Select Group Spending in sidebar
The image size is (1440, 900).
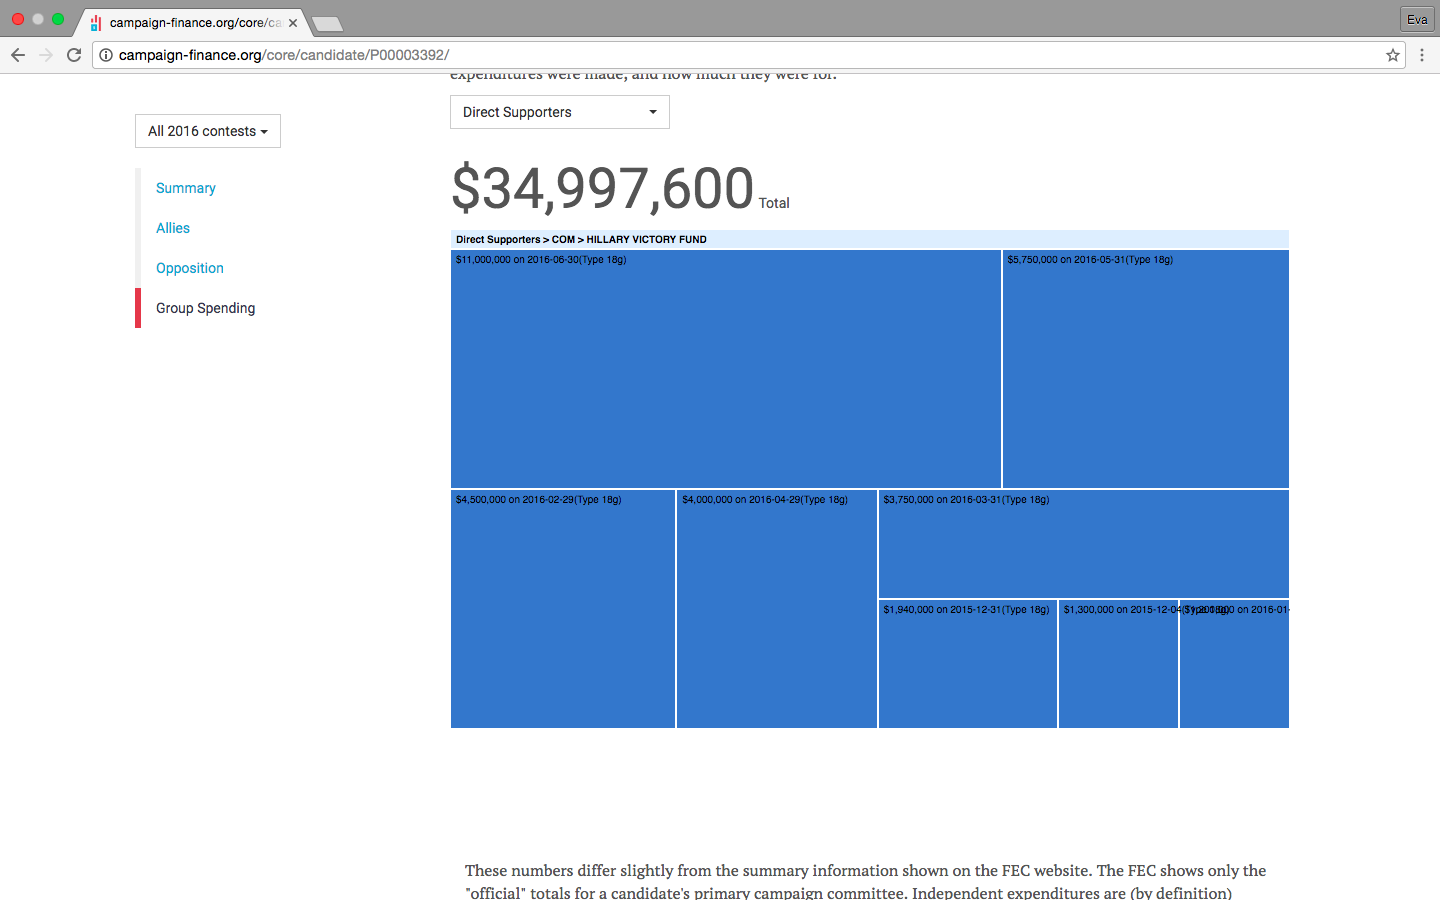(x=205, y=308)
